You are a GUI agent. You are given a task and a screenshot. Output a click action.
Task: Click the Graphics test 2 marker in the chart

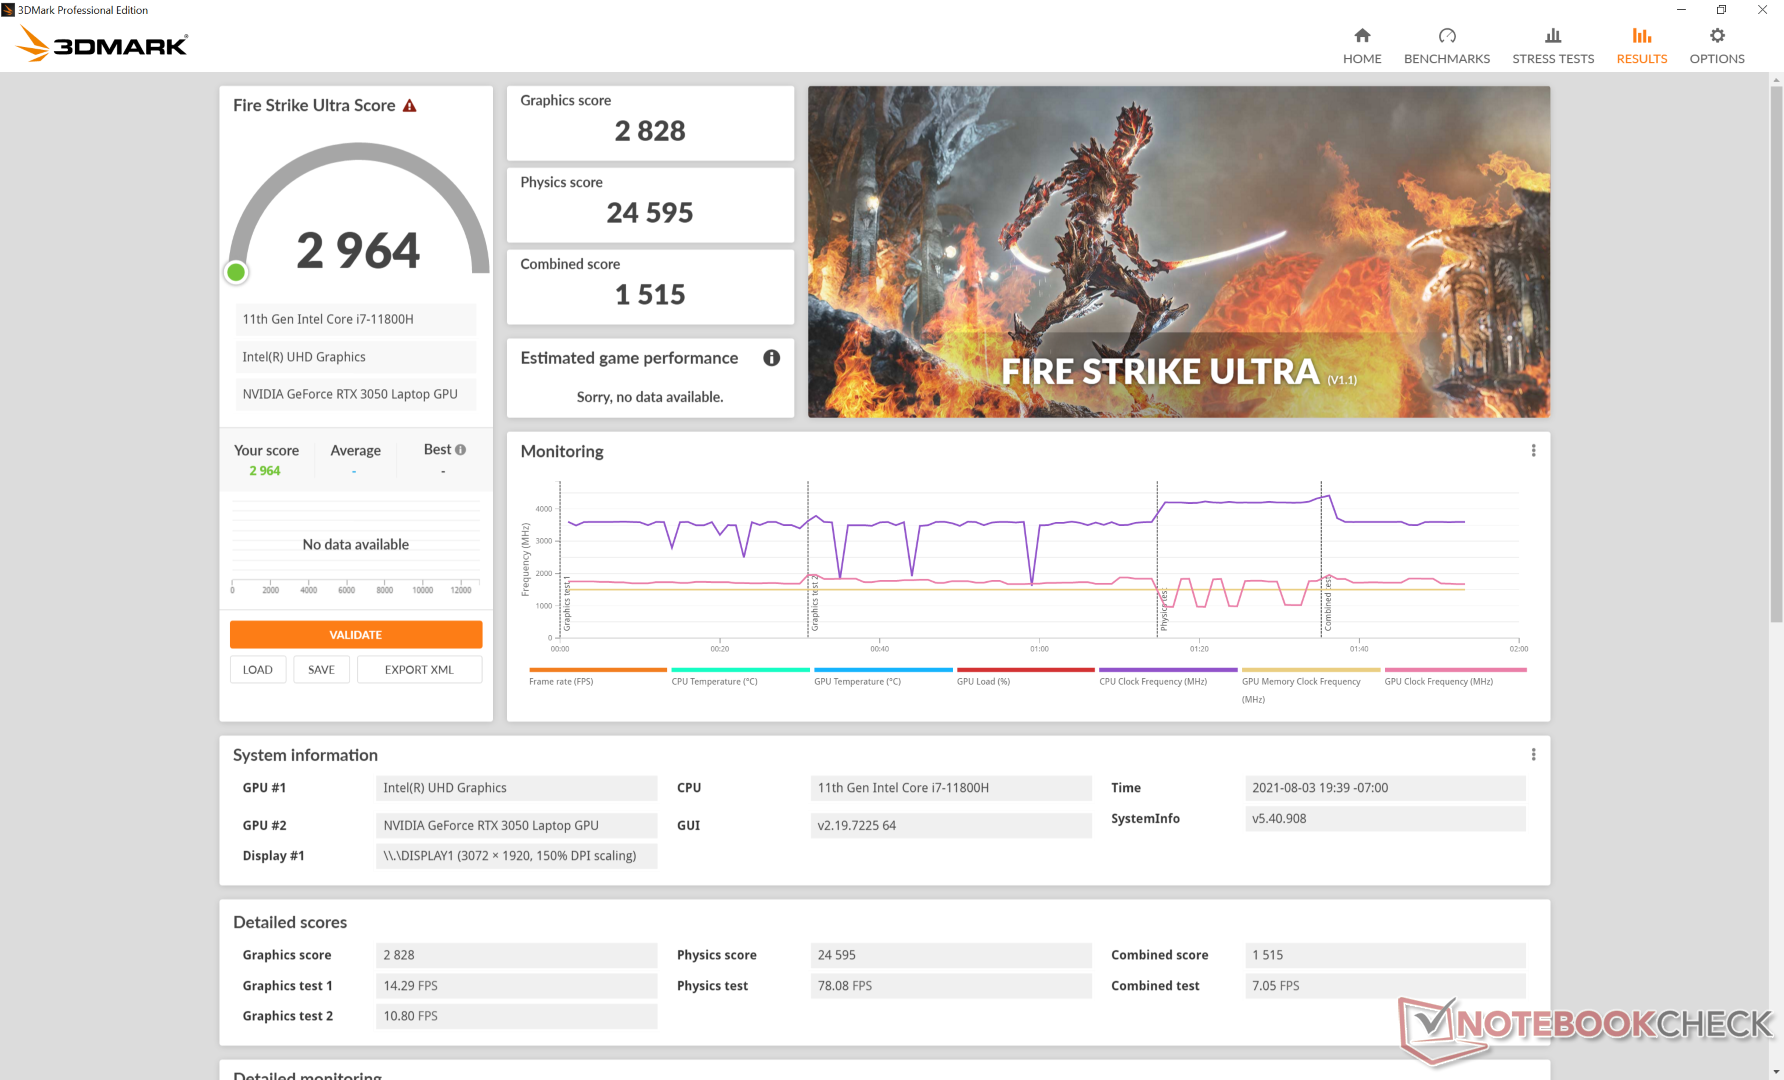[814, 603]
